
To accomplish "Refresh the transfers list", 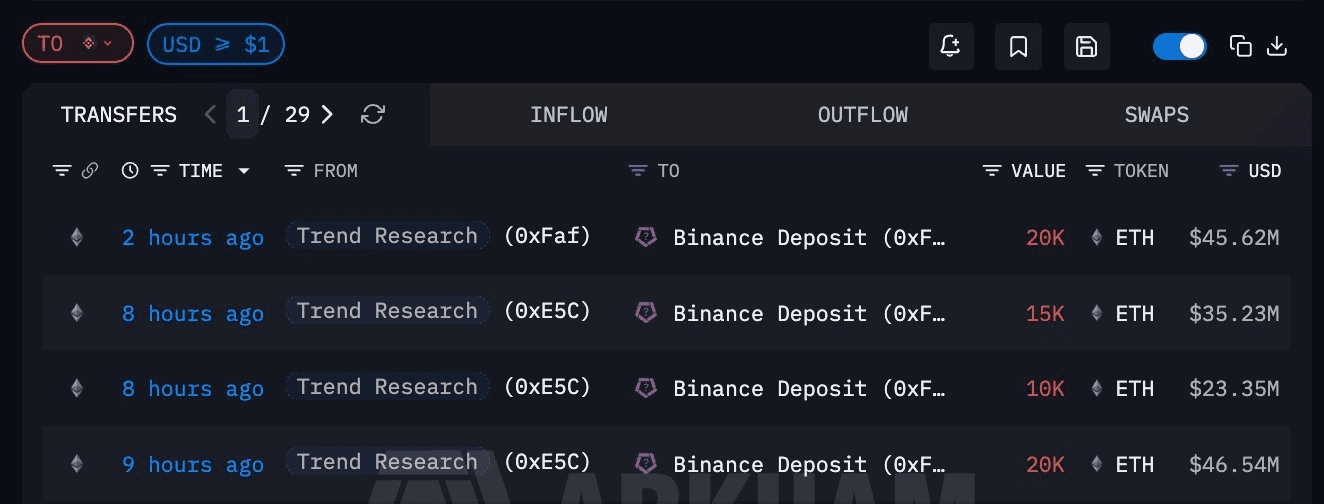I will pos(373,114).
